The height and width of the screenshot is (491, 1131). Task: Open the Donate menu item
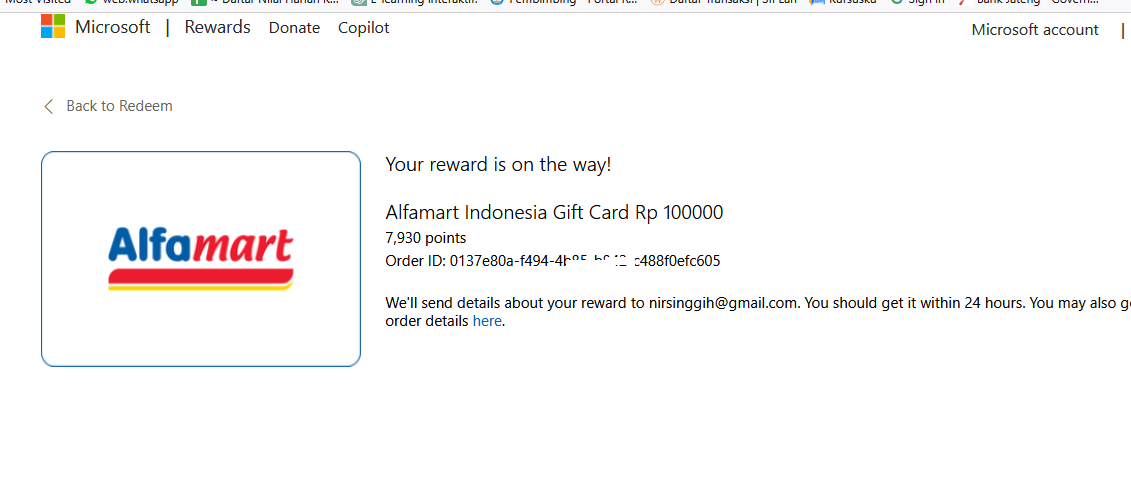294,28
